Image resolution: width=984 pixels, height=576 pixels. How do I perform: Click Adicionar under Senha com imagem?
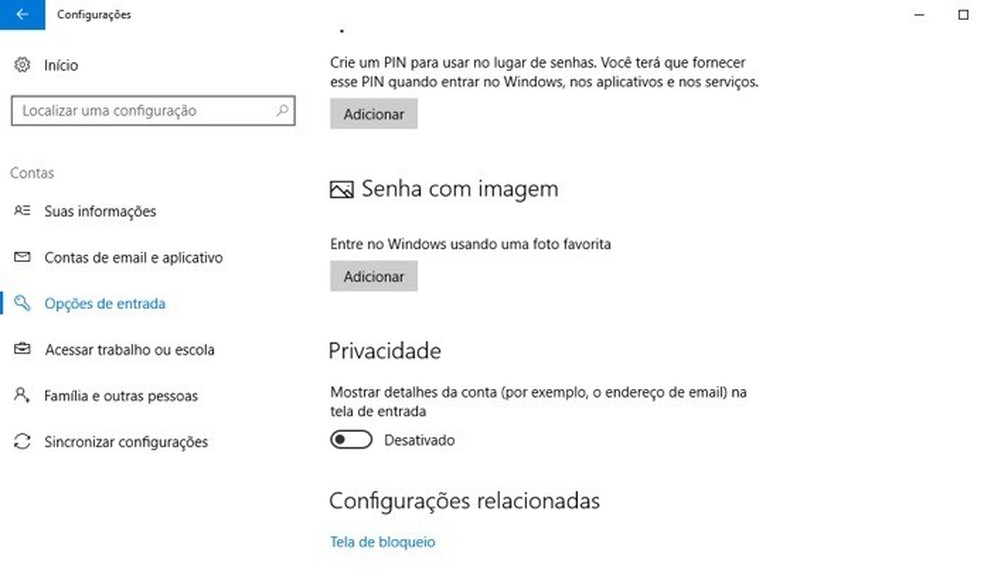(374, 276)
